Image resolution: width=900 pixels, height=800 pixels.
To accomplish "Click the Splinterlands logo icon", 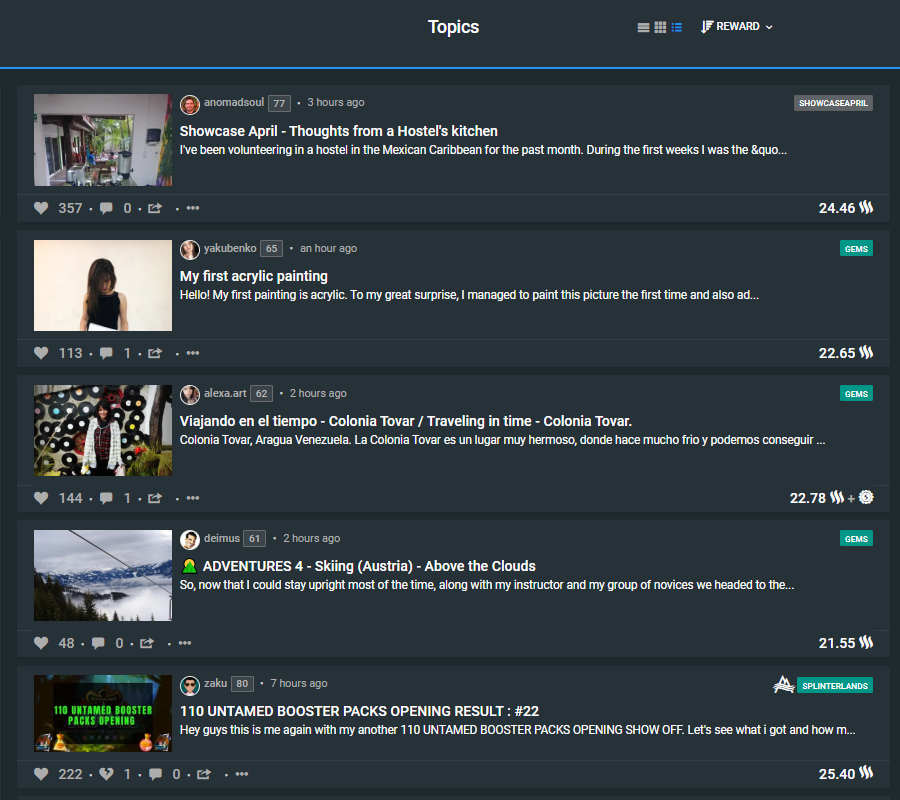I will [784, 685].
